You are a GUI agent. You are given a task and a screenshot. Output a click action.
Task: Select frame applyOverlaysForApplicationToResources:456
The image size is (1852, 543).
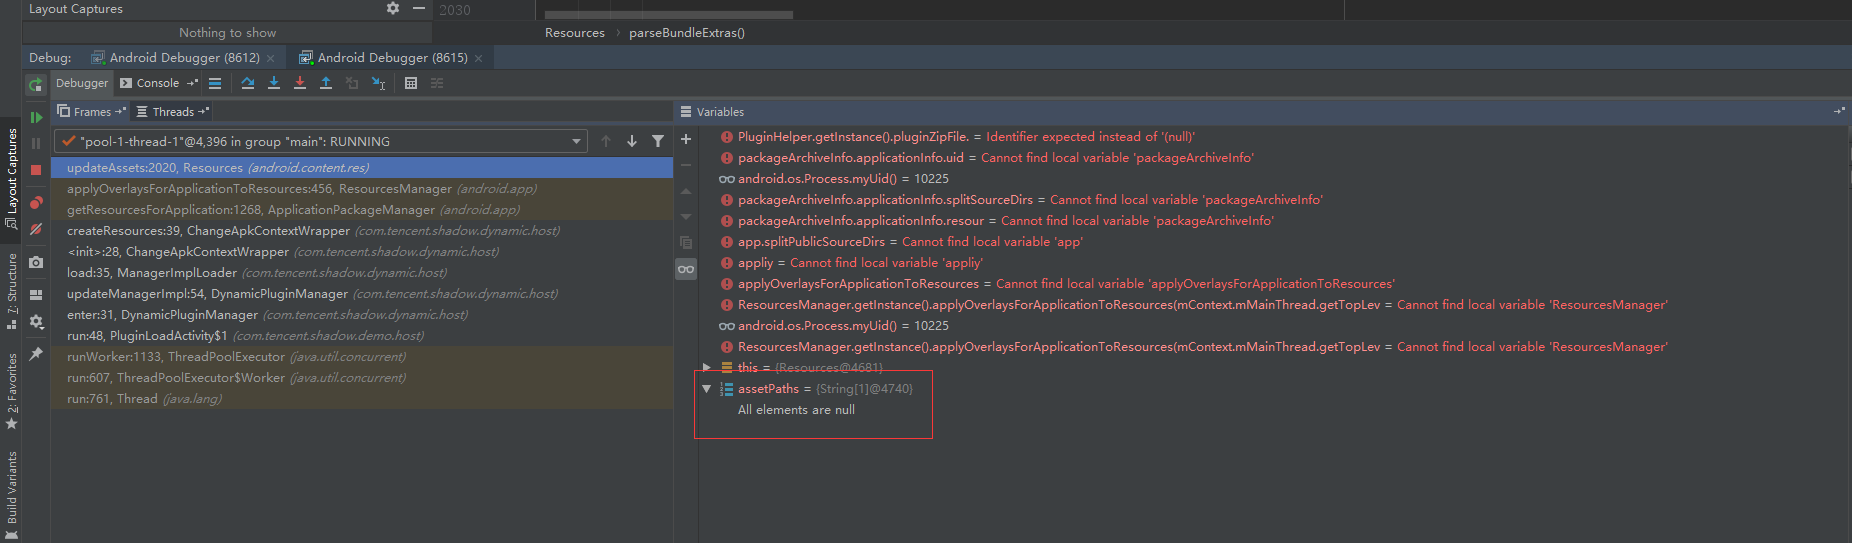[362, 188]
